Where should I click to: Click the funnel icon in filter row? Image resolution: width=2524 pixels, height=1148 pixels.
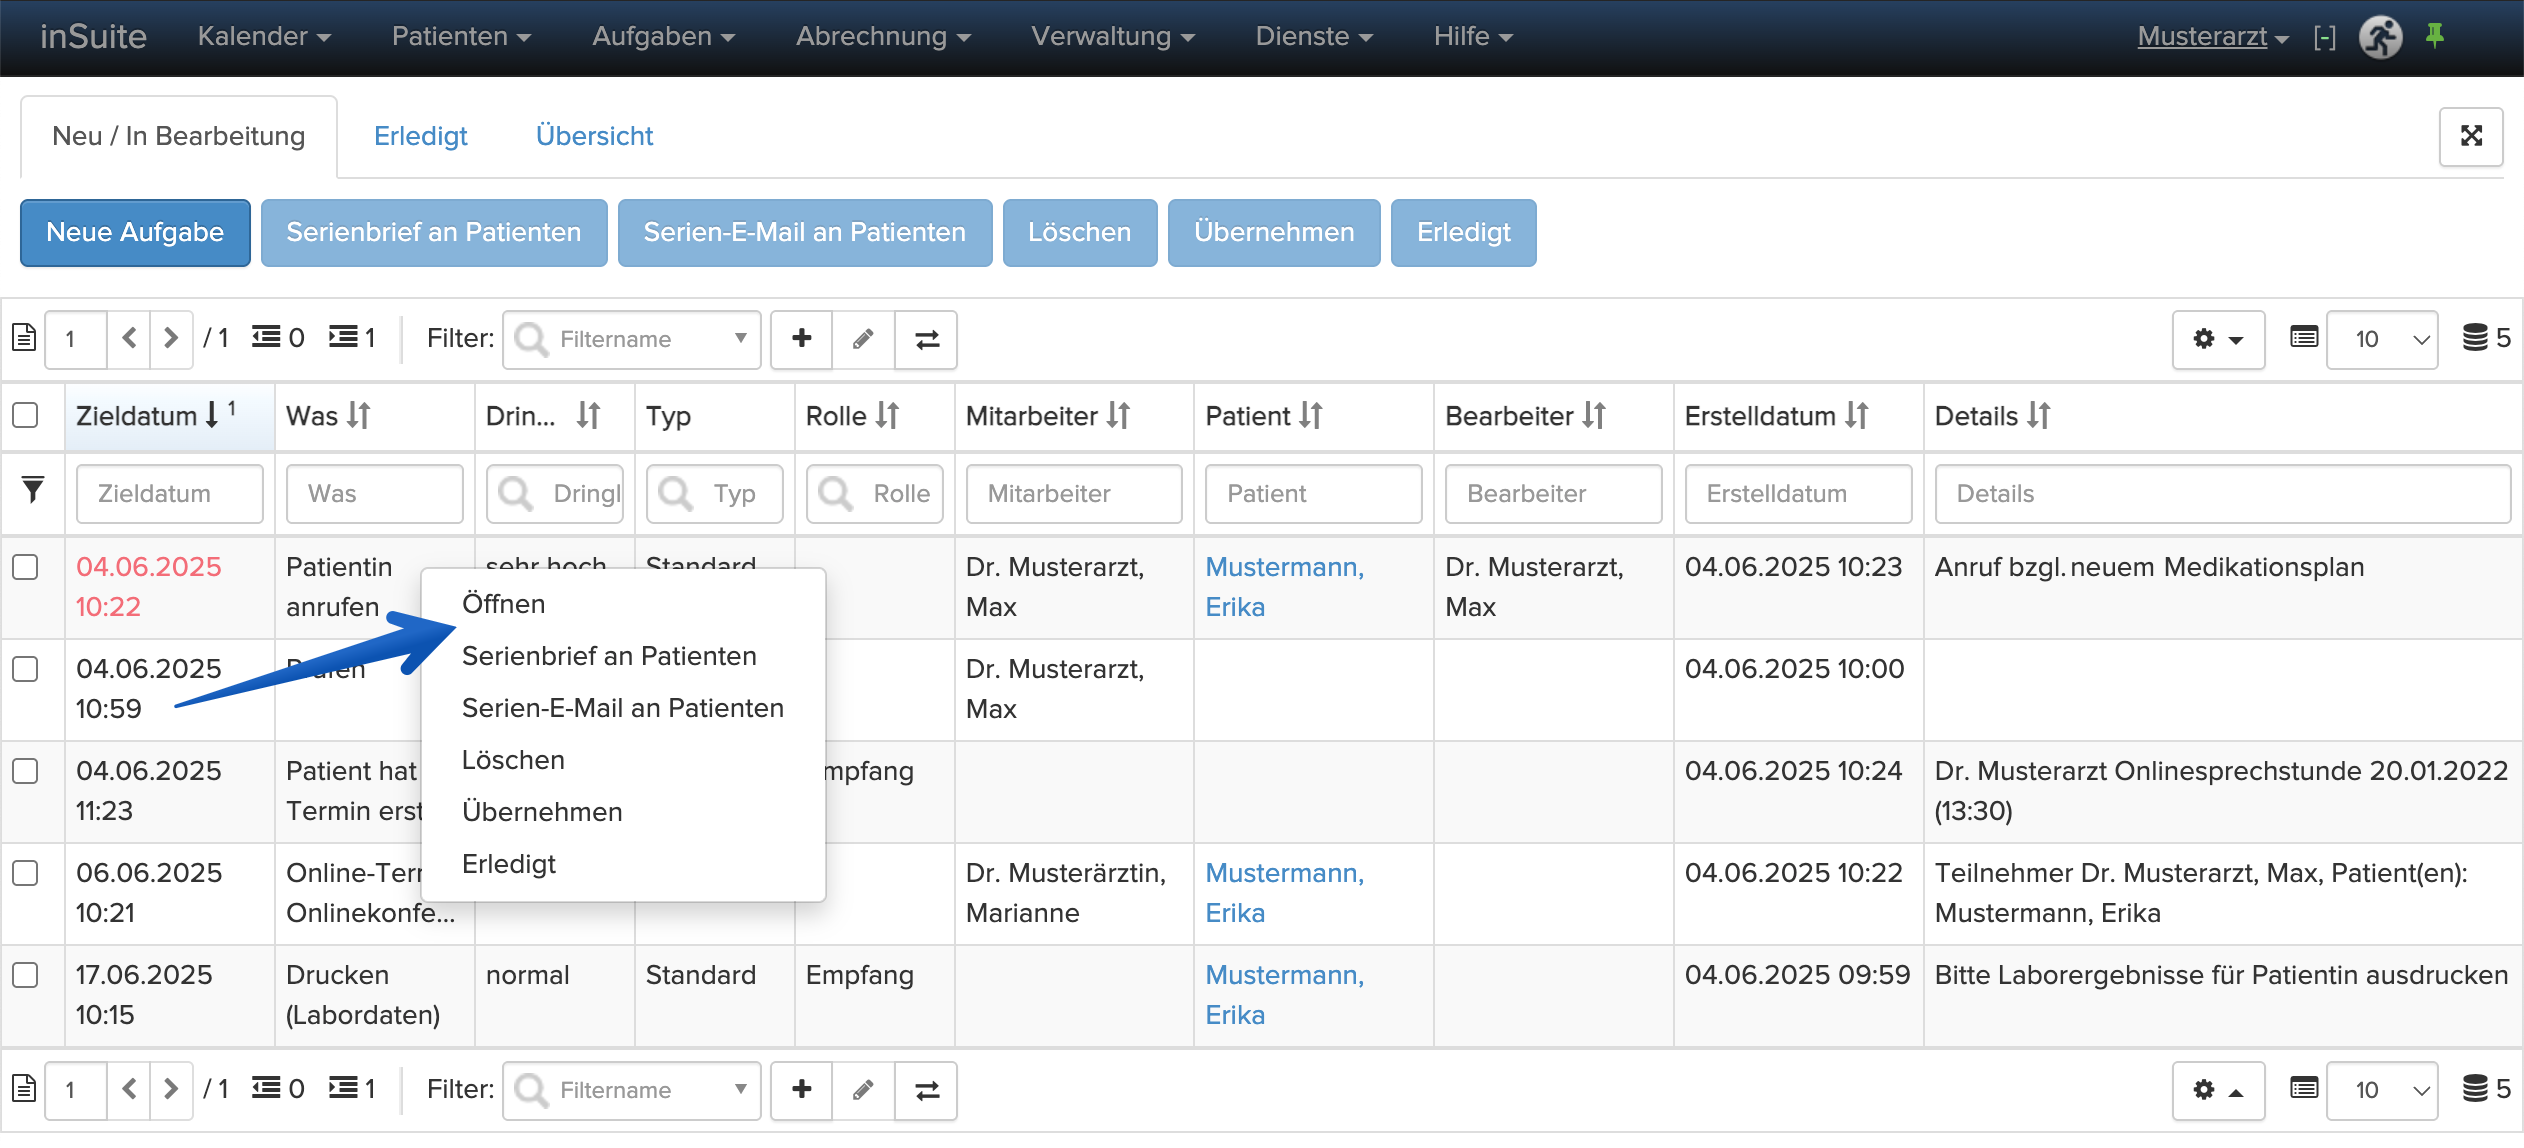coord(33,490)
